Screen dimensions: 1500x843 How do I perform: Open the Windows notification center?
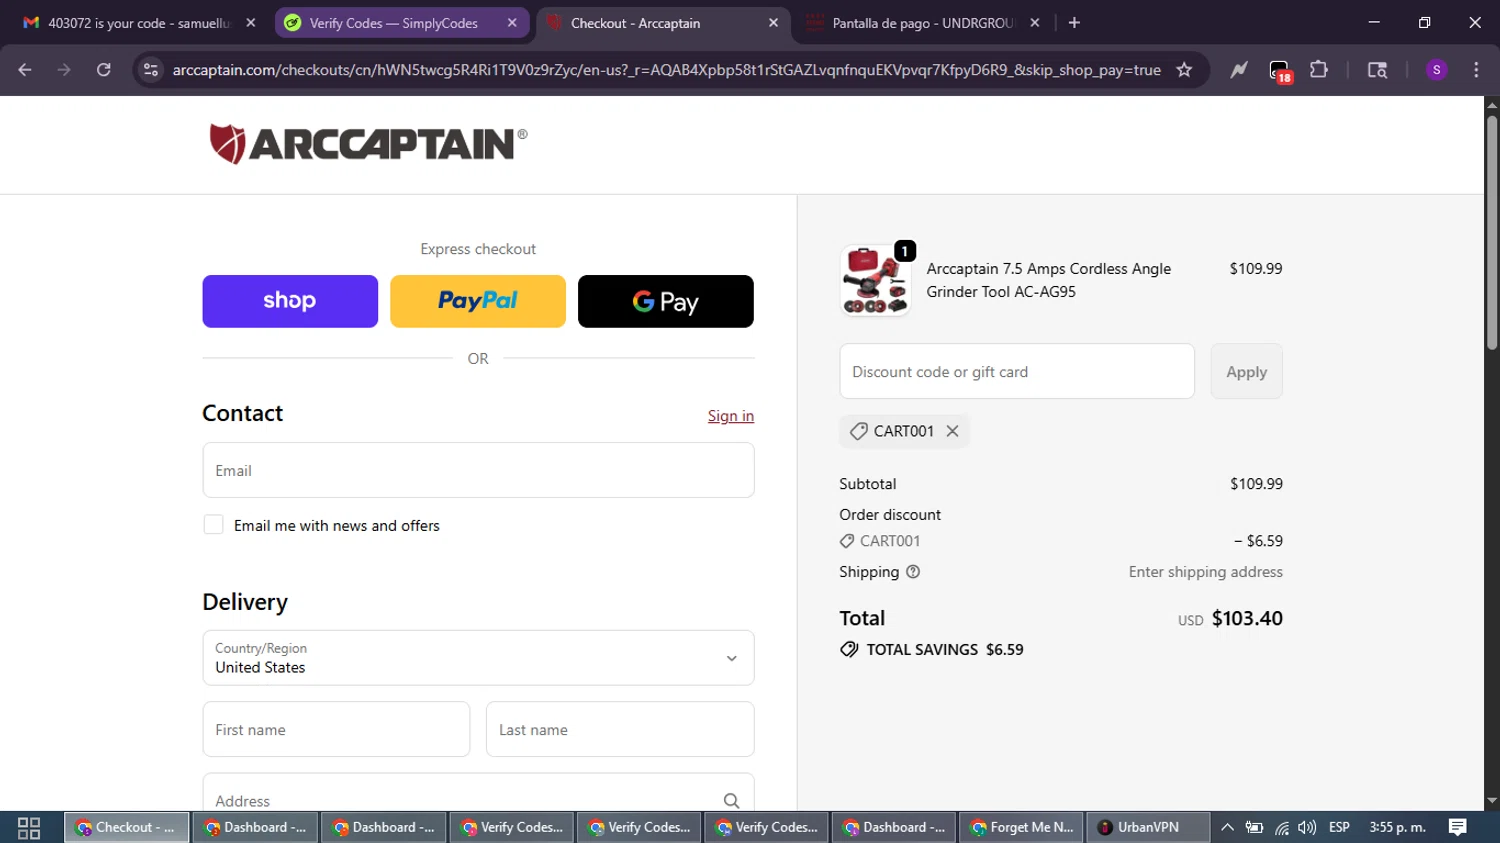tap(1458, 828)
